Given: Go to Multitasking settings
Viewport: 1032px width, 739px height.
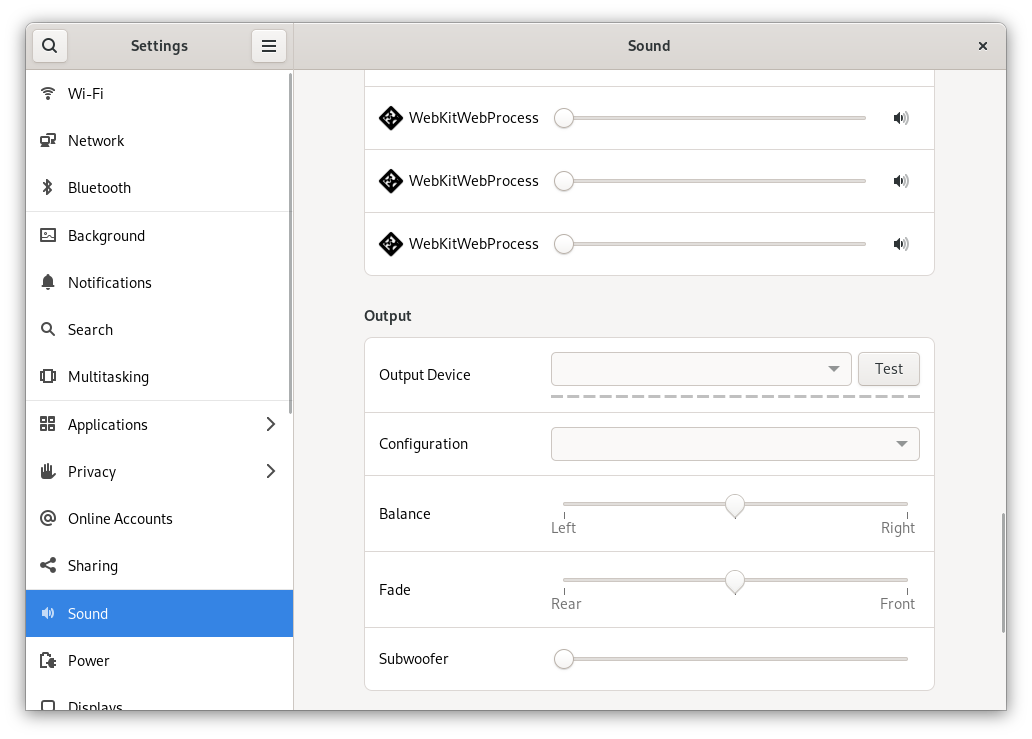Looking at the screenshot, I should click(x=158, y=376).
